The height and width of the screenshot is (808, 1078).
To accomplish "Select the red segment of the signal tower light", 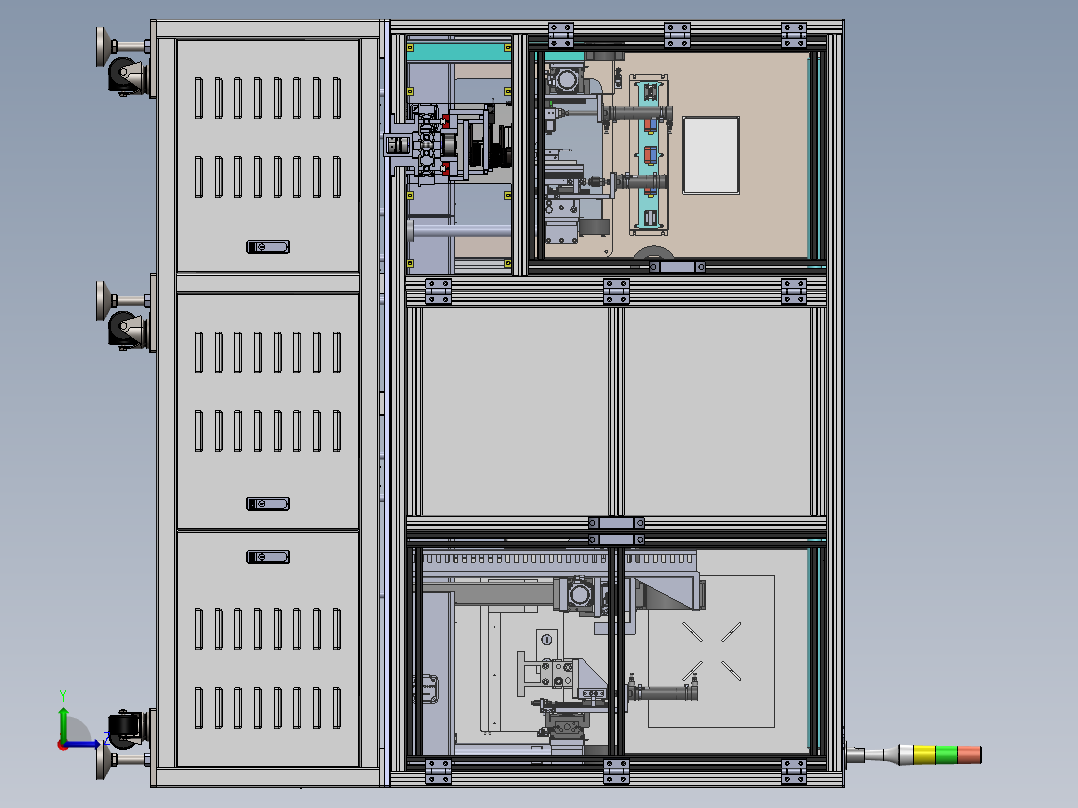I will (x=969, y=754).
